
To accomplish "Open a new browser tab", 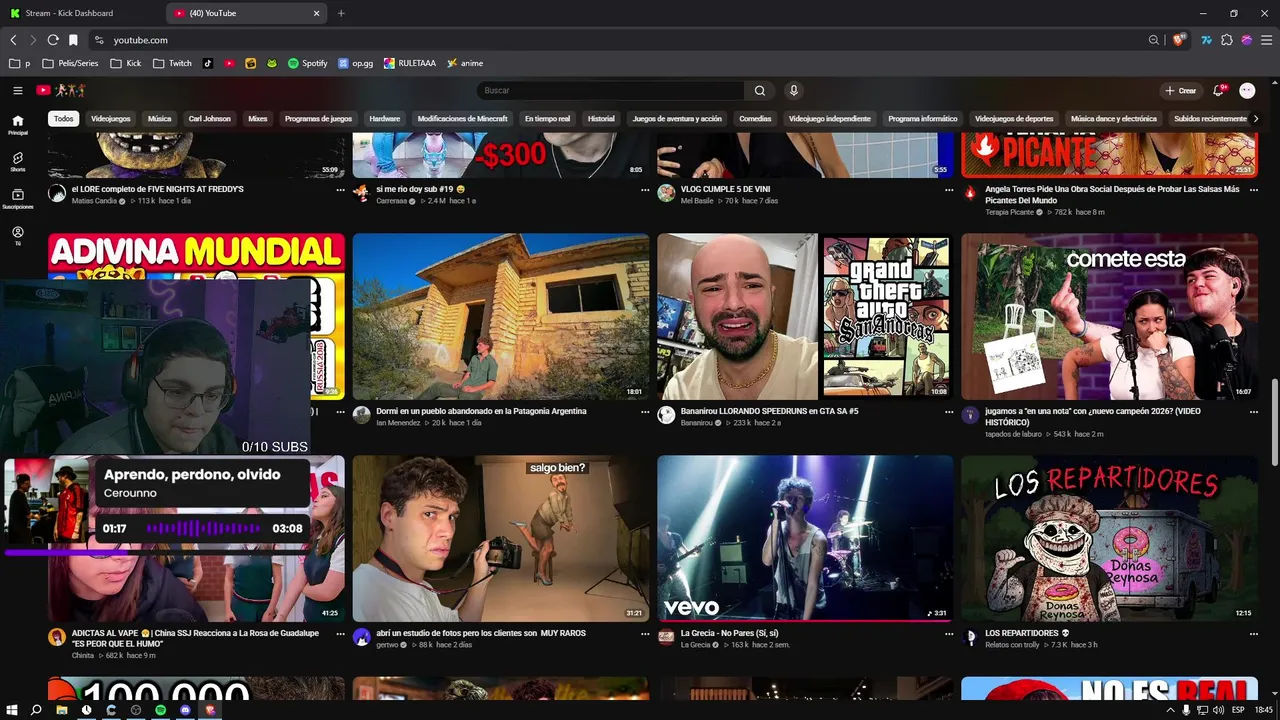I will [341, 13].
